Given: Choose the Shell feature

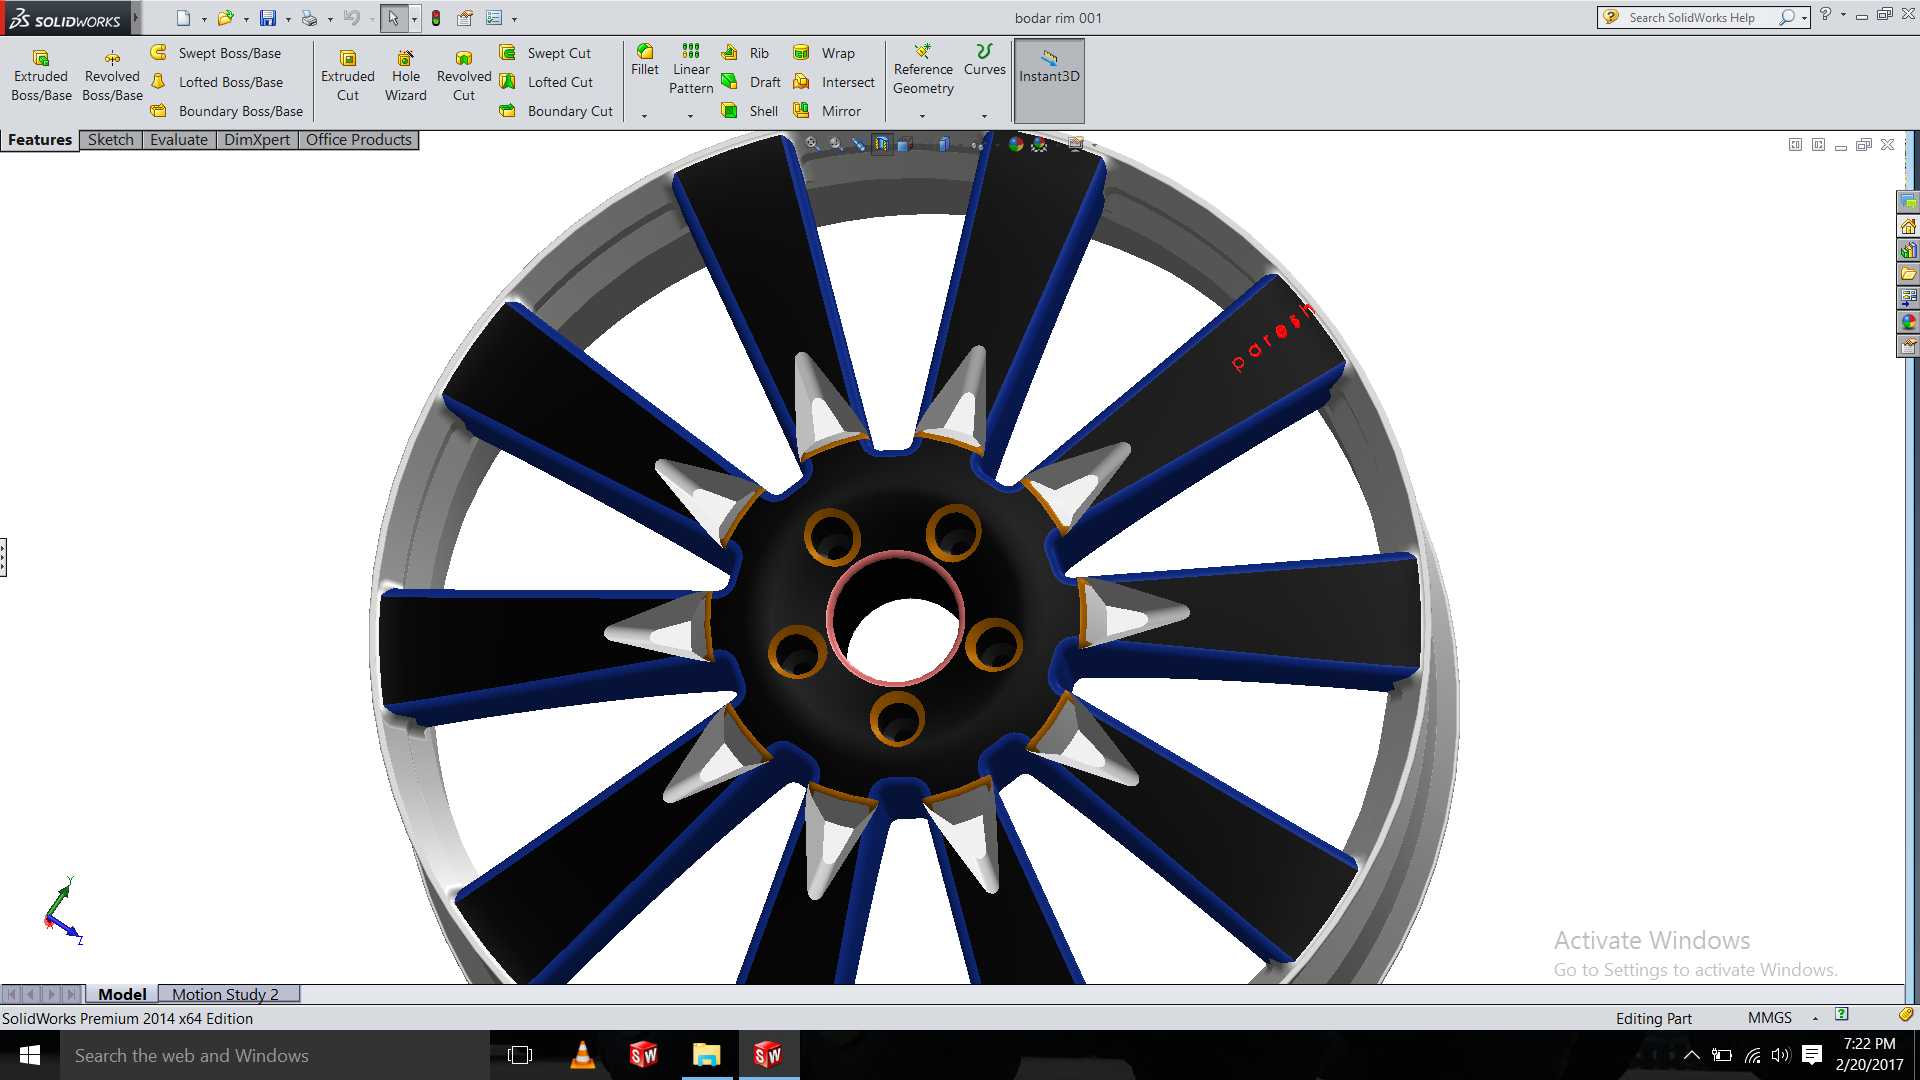Looking at the screenshot, I should point(751,111).
